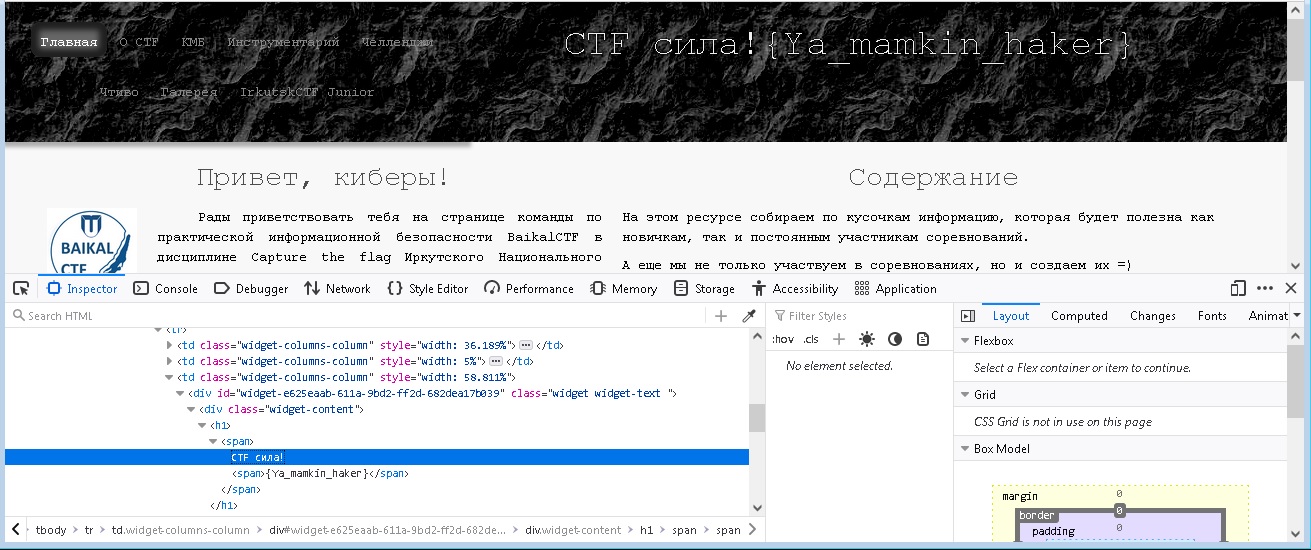1311x550 pixels.
Task: Open the Style Editor tab
Action: point(427,288)
